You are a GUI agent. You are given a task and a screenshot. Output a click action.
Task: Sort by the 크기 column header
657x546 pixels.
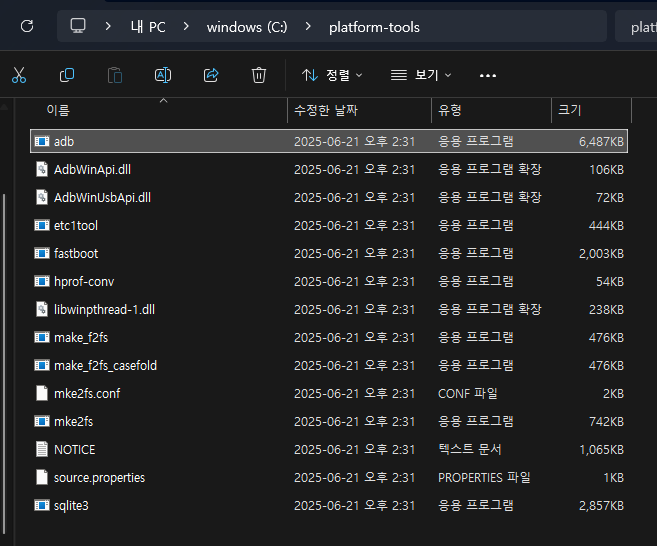pos(569,111)
